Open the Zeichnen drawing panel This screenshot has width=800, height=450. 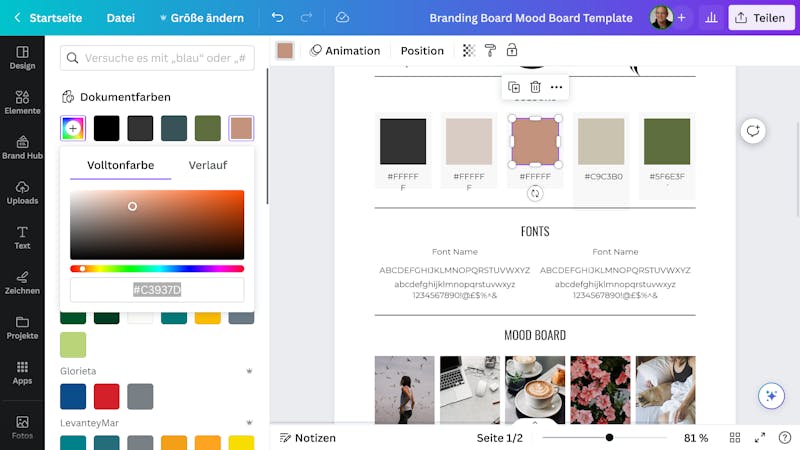(22, 282)
